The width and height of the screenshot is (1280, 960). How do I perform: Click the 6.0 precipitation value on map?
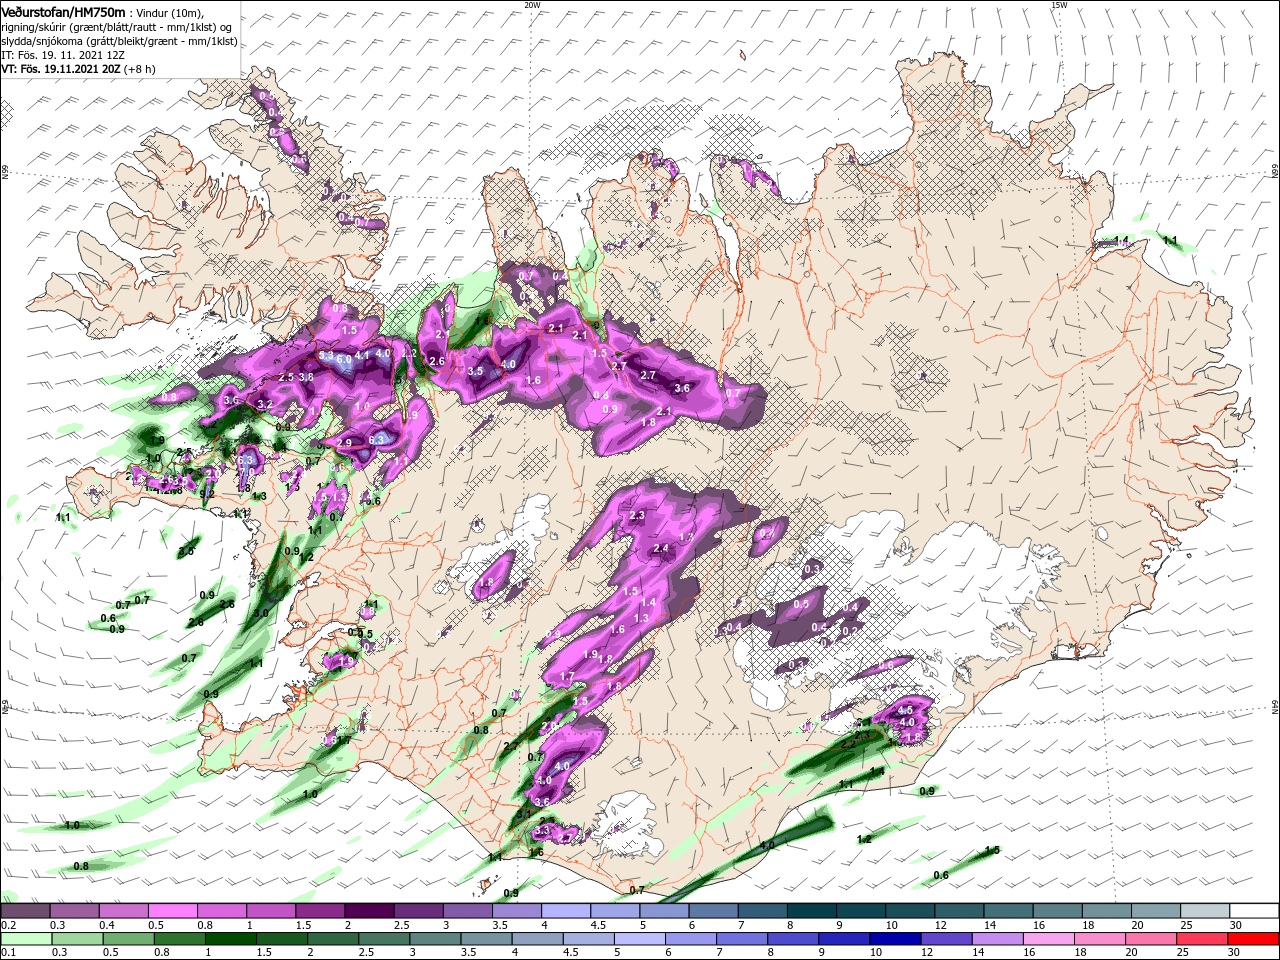(x=345, y=359)
